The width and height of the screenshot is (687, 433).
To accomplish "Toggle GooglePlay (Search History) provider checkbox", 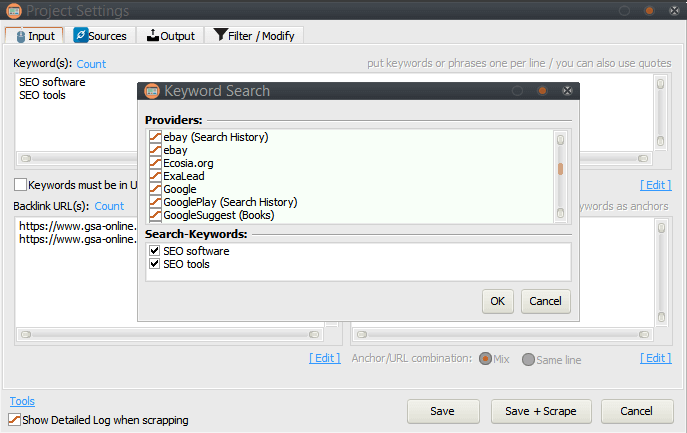I will [x=155, y=202].
